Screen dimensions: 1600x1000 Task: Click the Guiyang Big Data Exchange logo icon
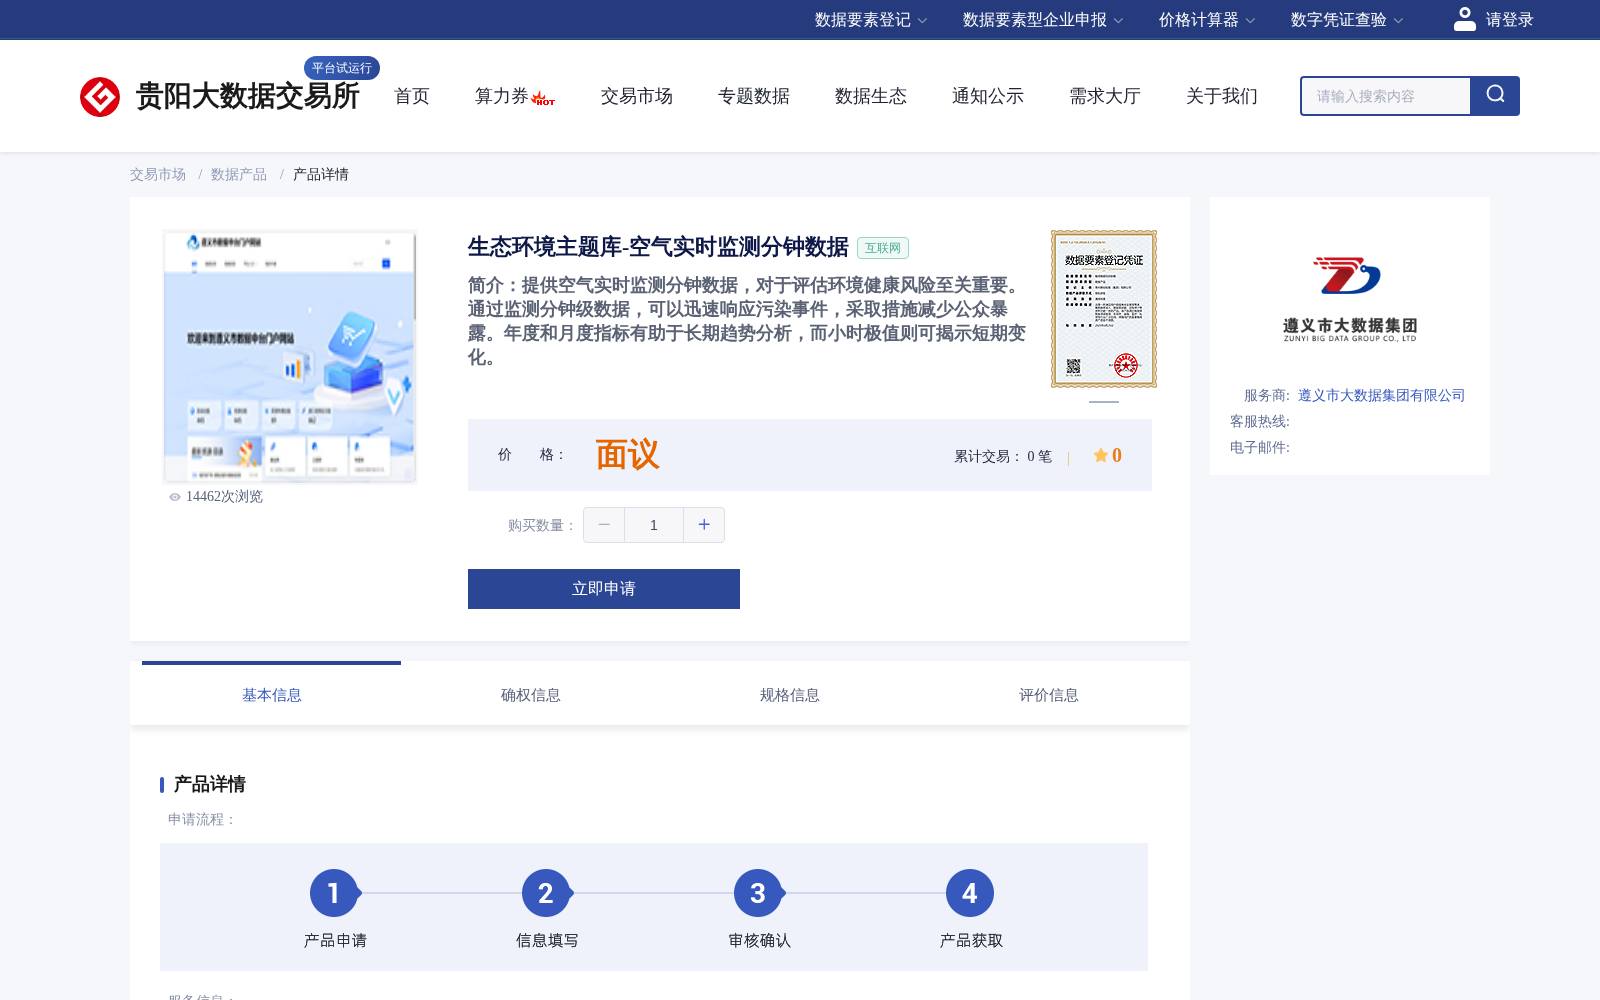coord(100,97)
